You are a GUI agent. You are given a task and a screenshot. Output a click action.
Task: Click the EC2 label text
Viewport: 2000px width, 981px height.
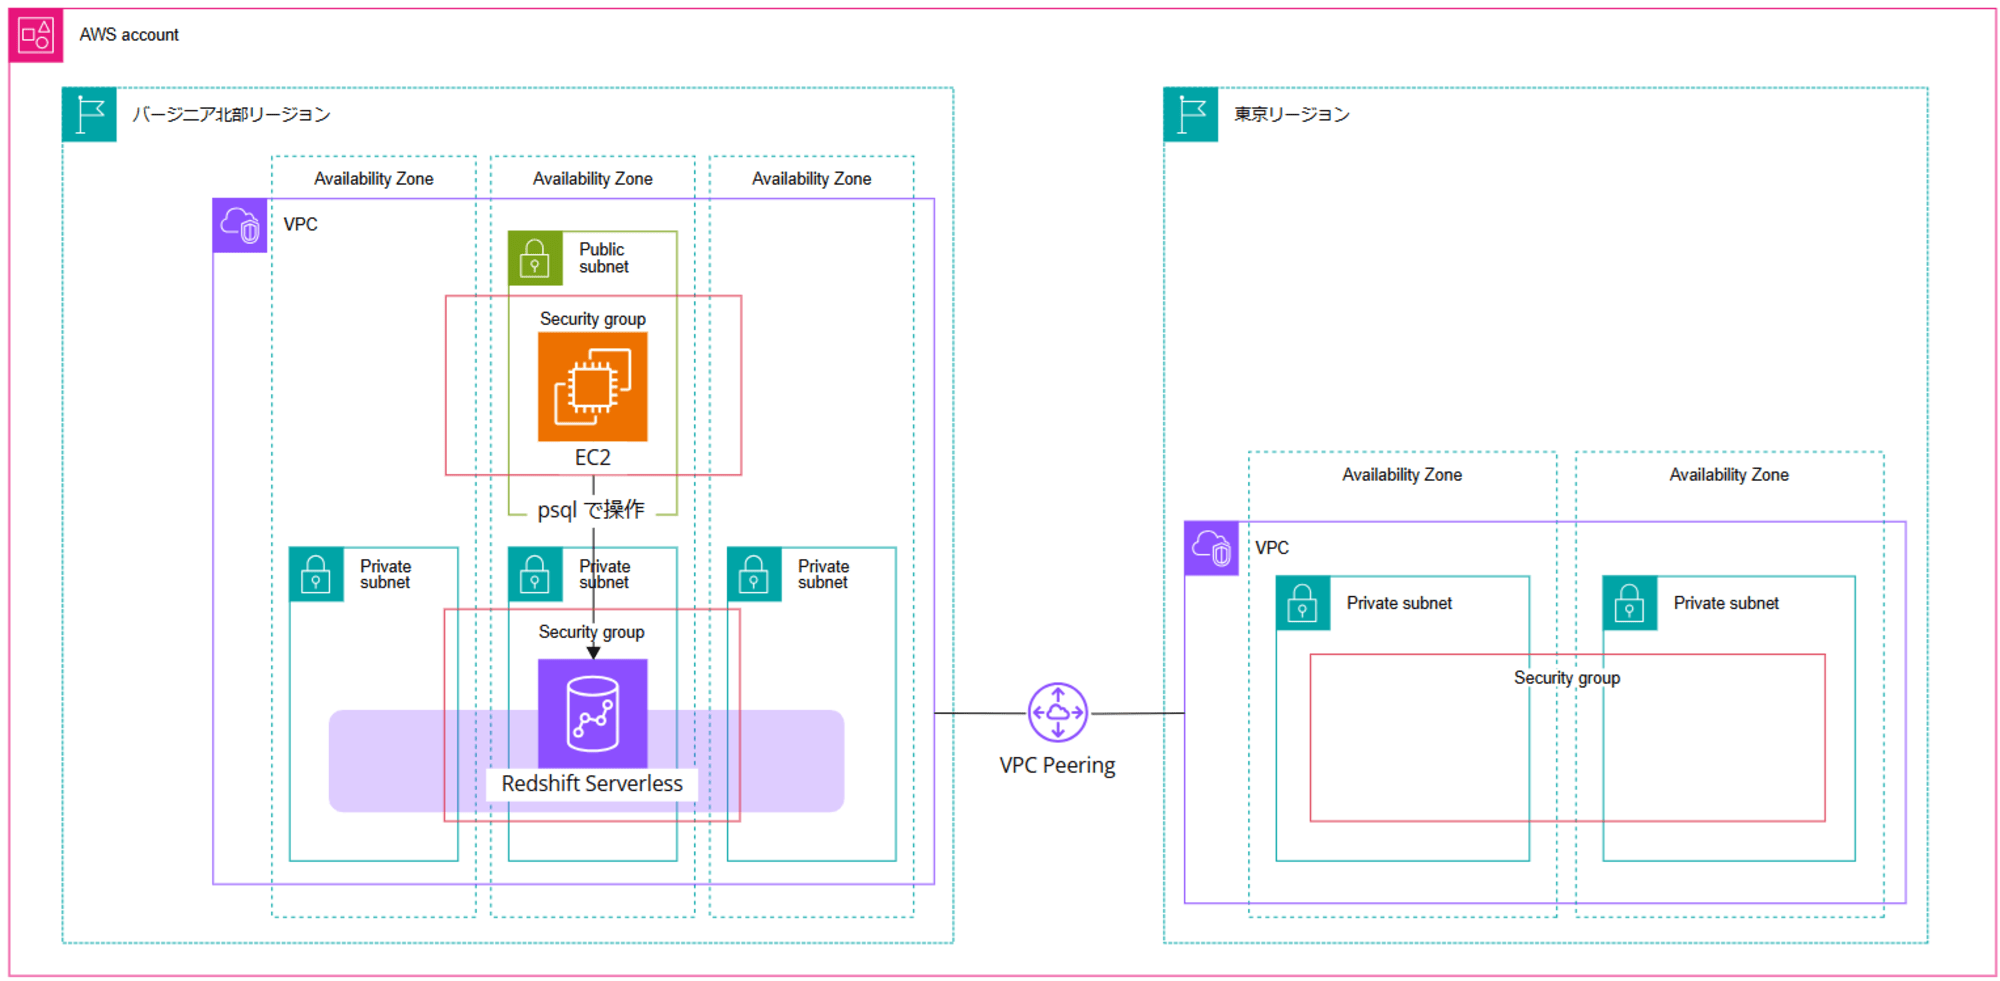[592, 458]
